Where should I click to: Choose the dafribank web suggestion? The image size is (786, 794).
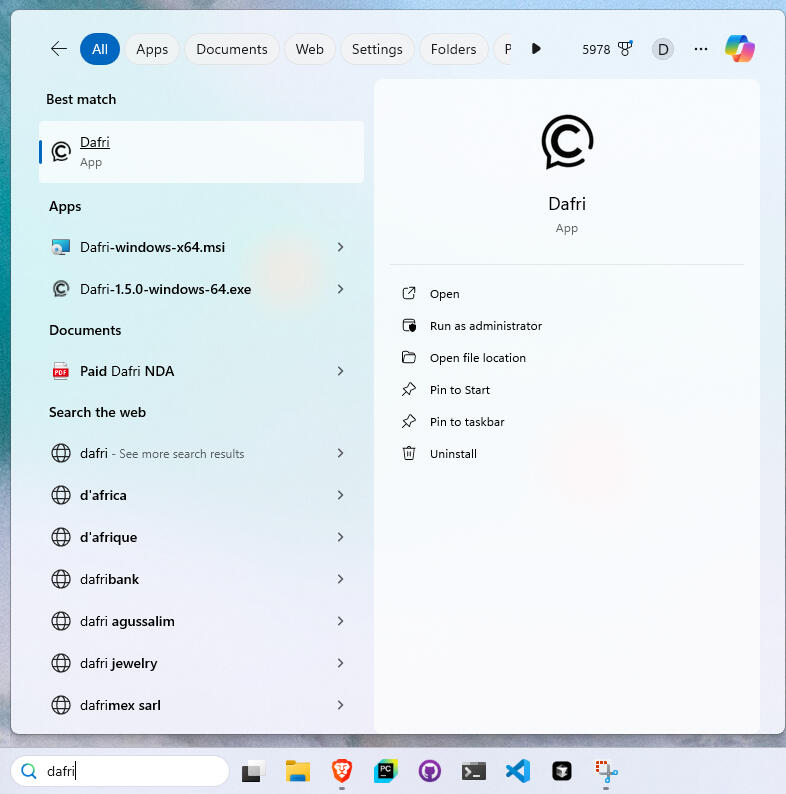(x=187, y=579)
